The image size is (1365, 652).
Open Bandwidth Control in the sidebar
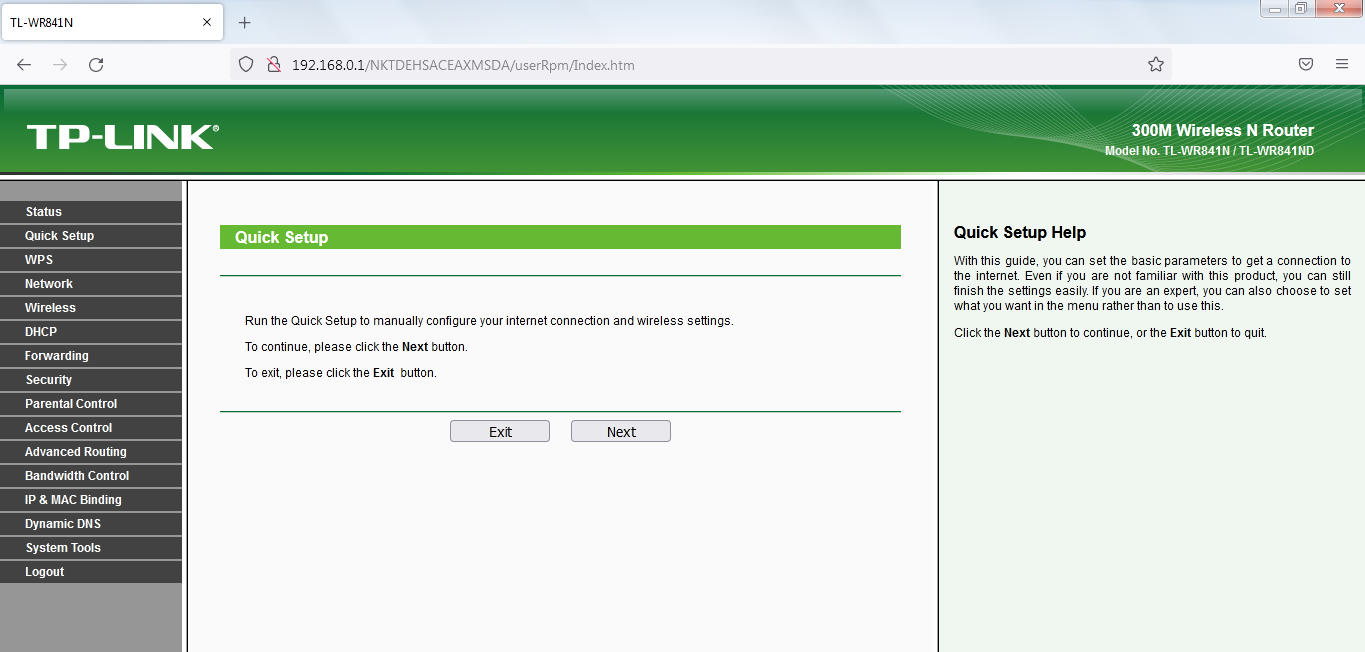91,476
